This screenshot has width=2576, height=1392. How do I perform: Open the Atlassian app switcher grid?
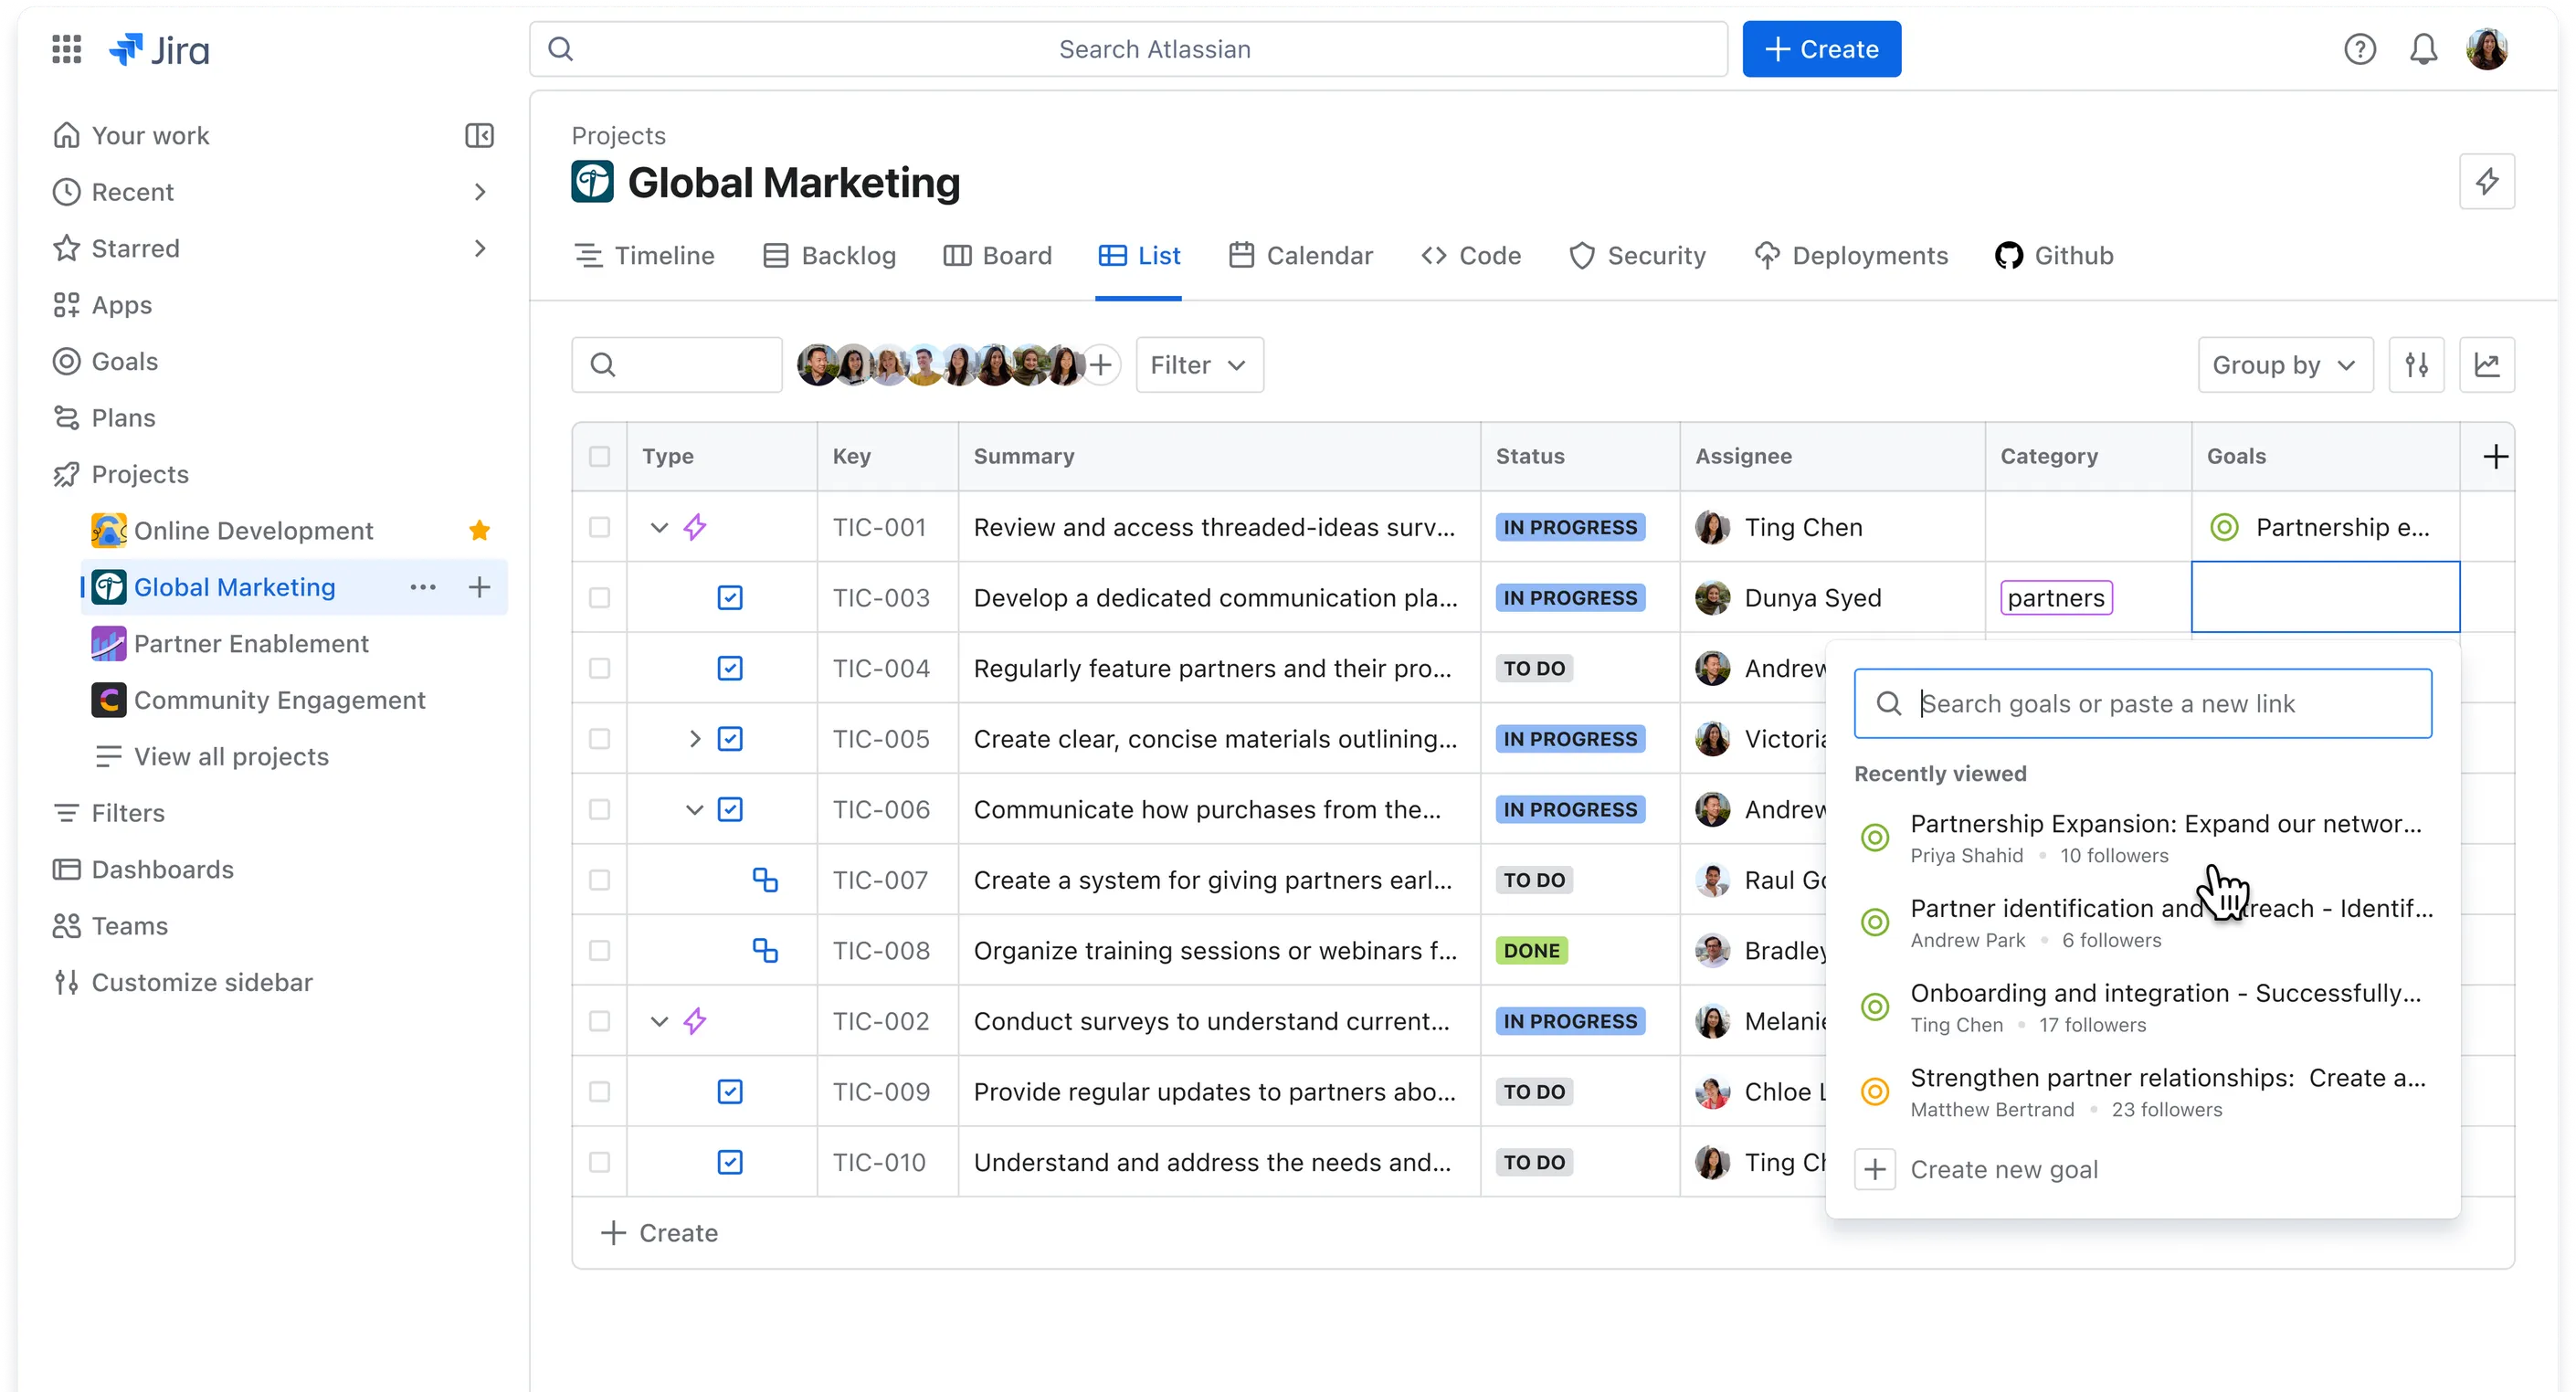[x=66, y=48]
